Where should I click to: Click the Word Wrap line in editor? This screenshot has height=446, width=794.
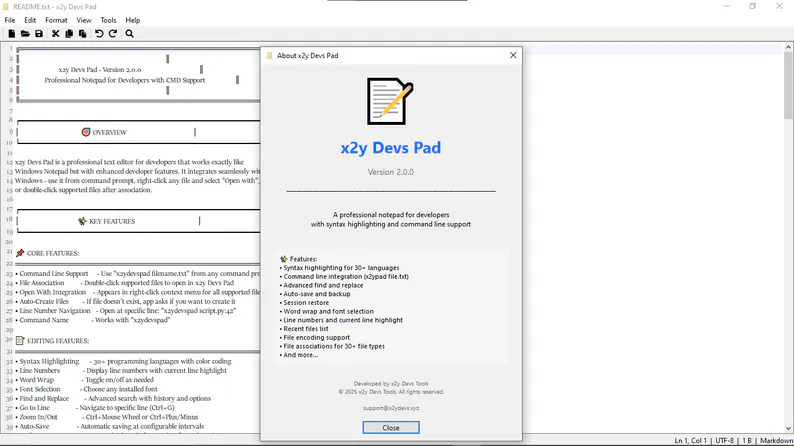[85, 380]
